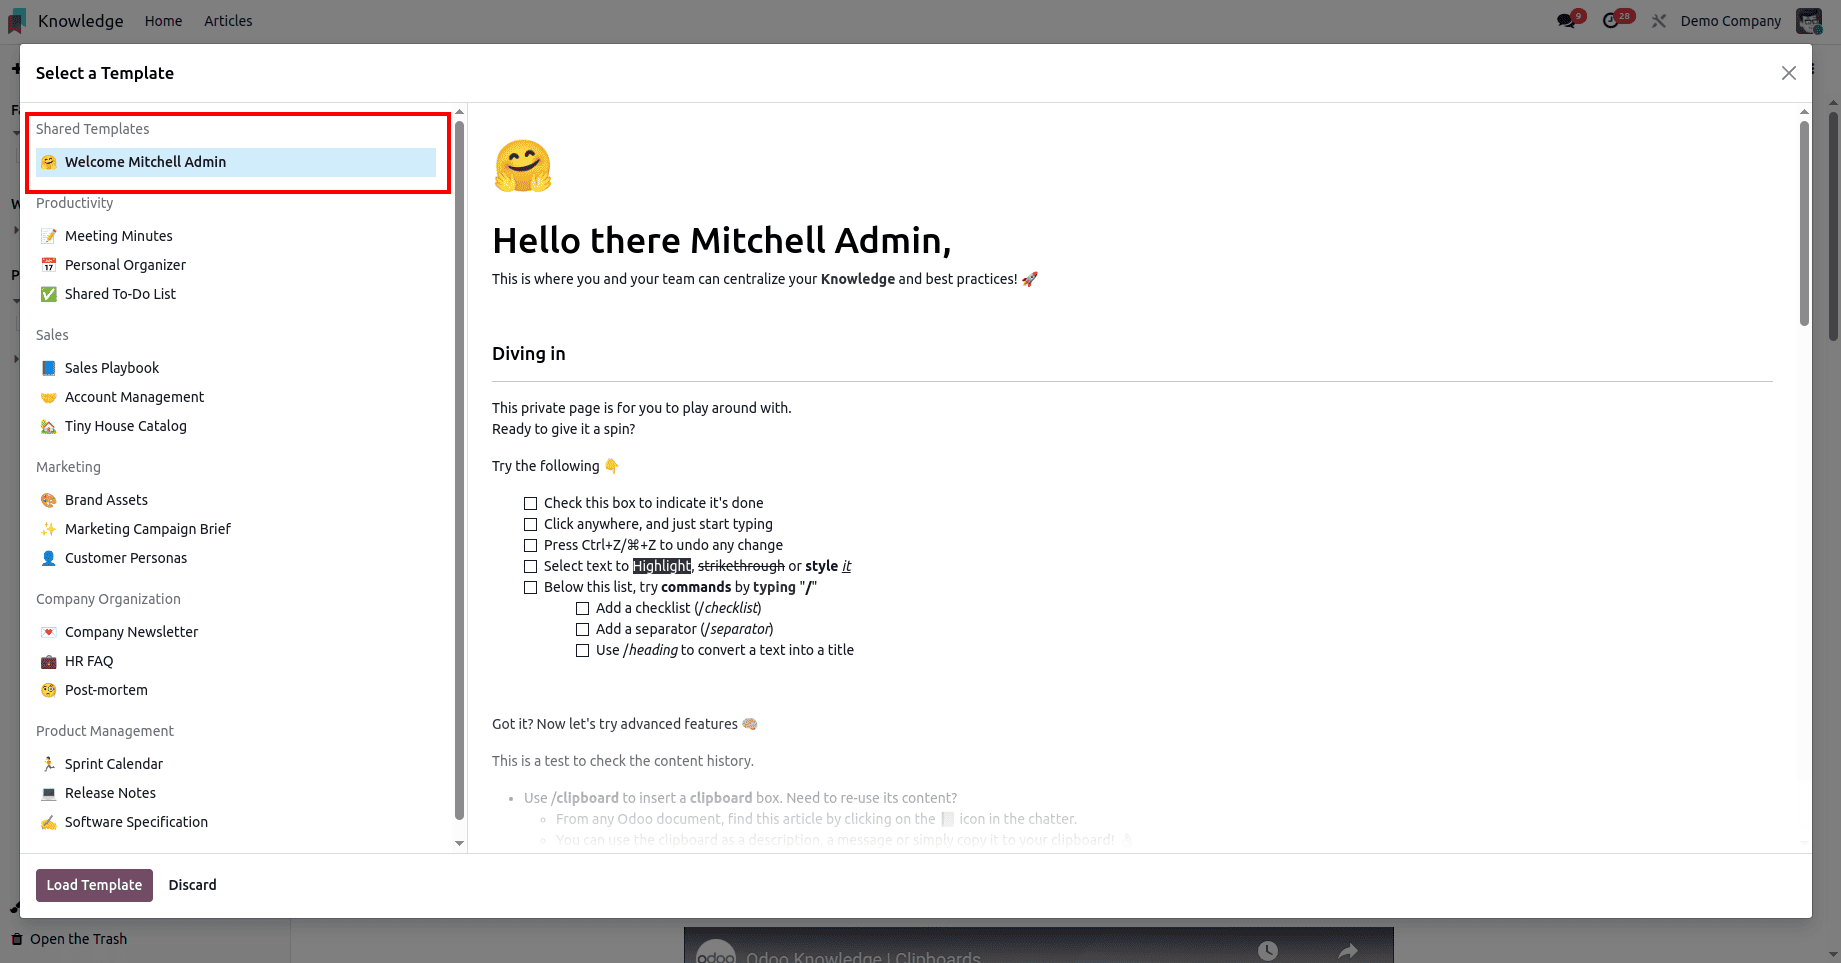
Task: Click the Marketing Campaign Brief sparkles icon
Action: (x=48, y=529)
